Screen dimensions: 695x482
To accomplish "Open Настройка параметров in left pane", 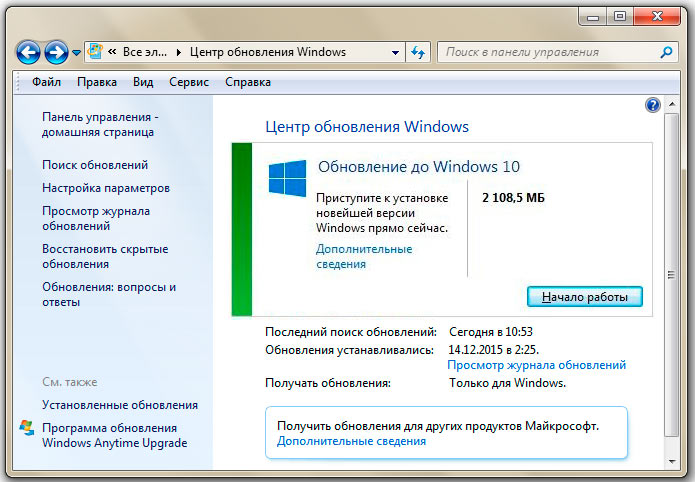I will click(x=106, y=188).
